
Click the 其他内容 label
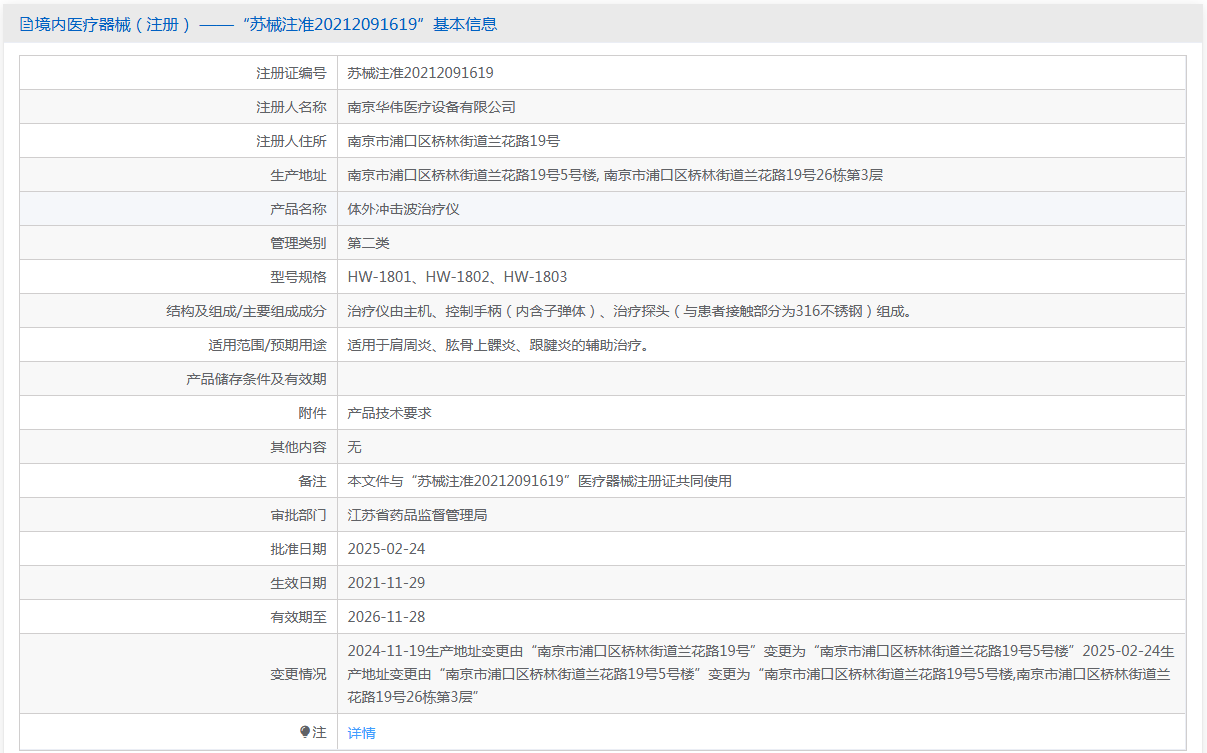click(x=298, y=447)
